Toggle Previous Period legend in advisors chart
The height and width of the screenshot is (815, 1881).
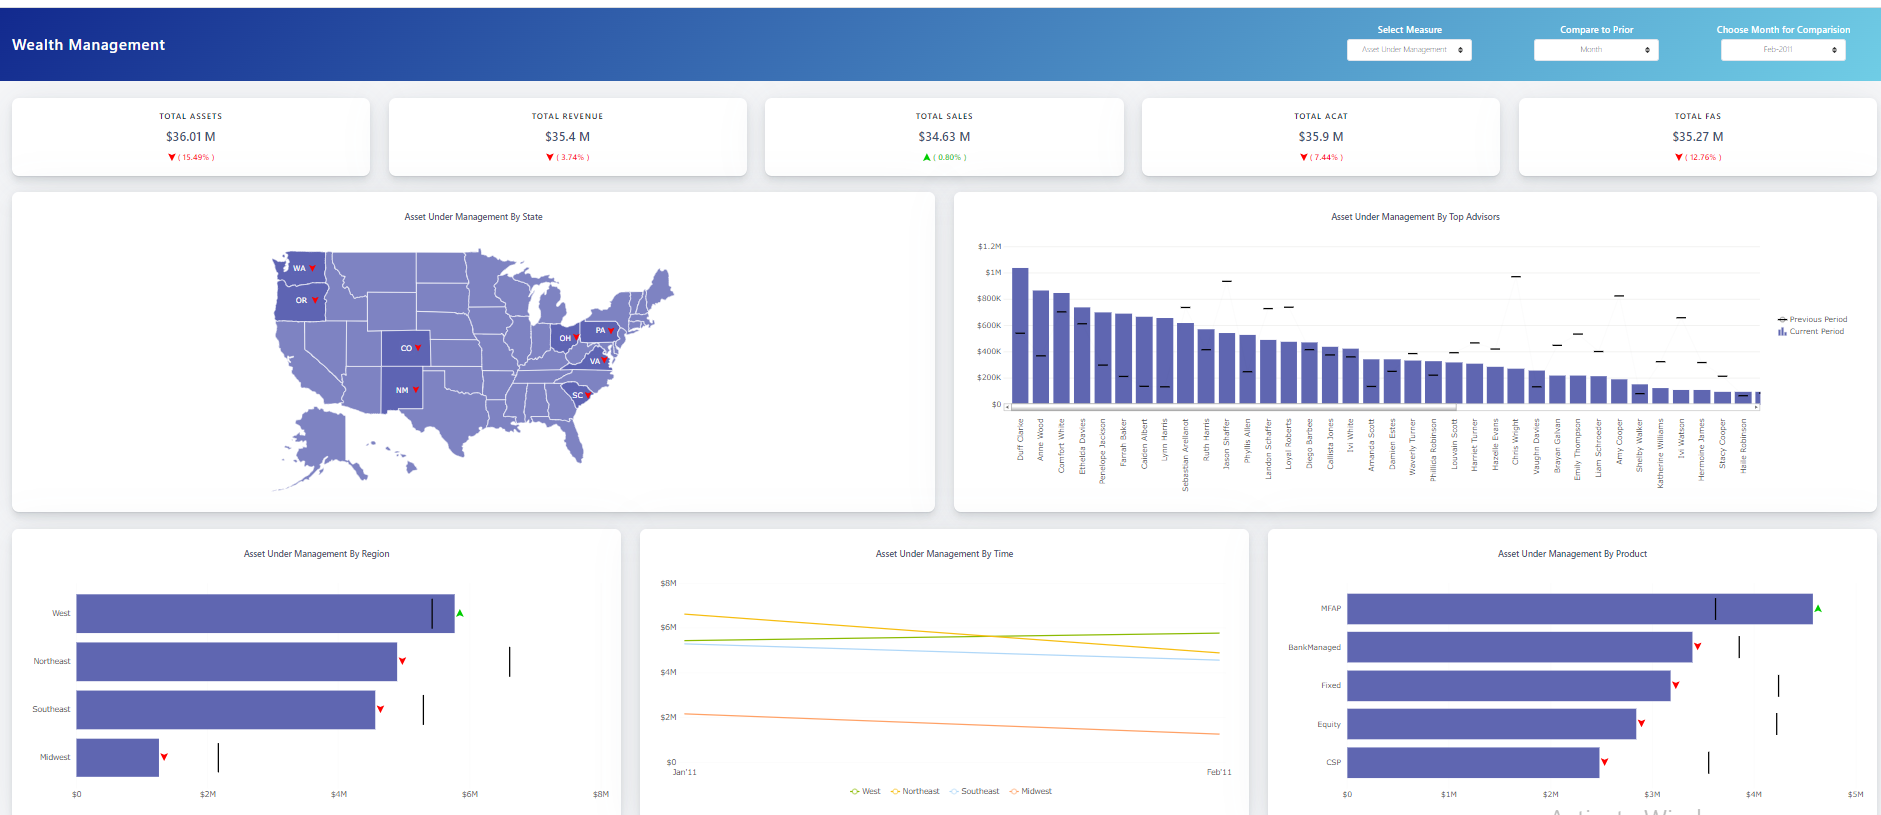pyautogui.click(x=1812, y=320)
